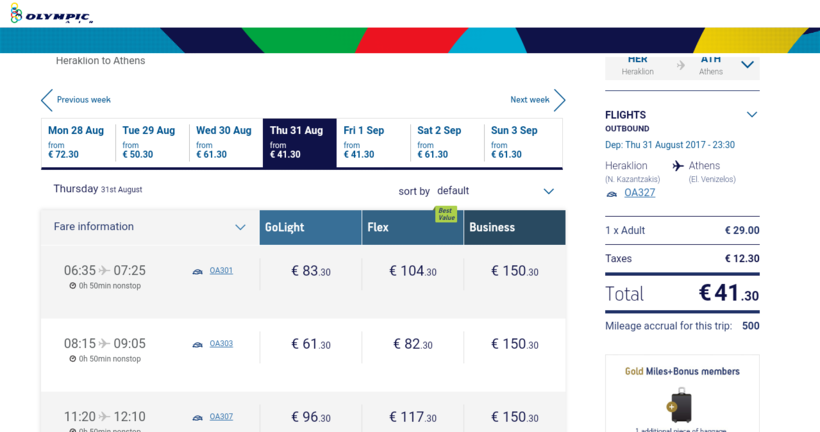The width and height of the screenshot is (820, 432).
Task: Choose GoLight fare €61.30 for 08:15 flight
Action: 310,345
